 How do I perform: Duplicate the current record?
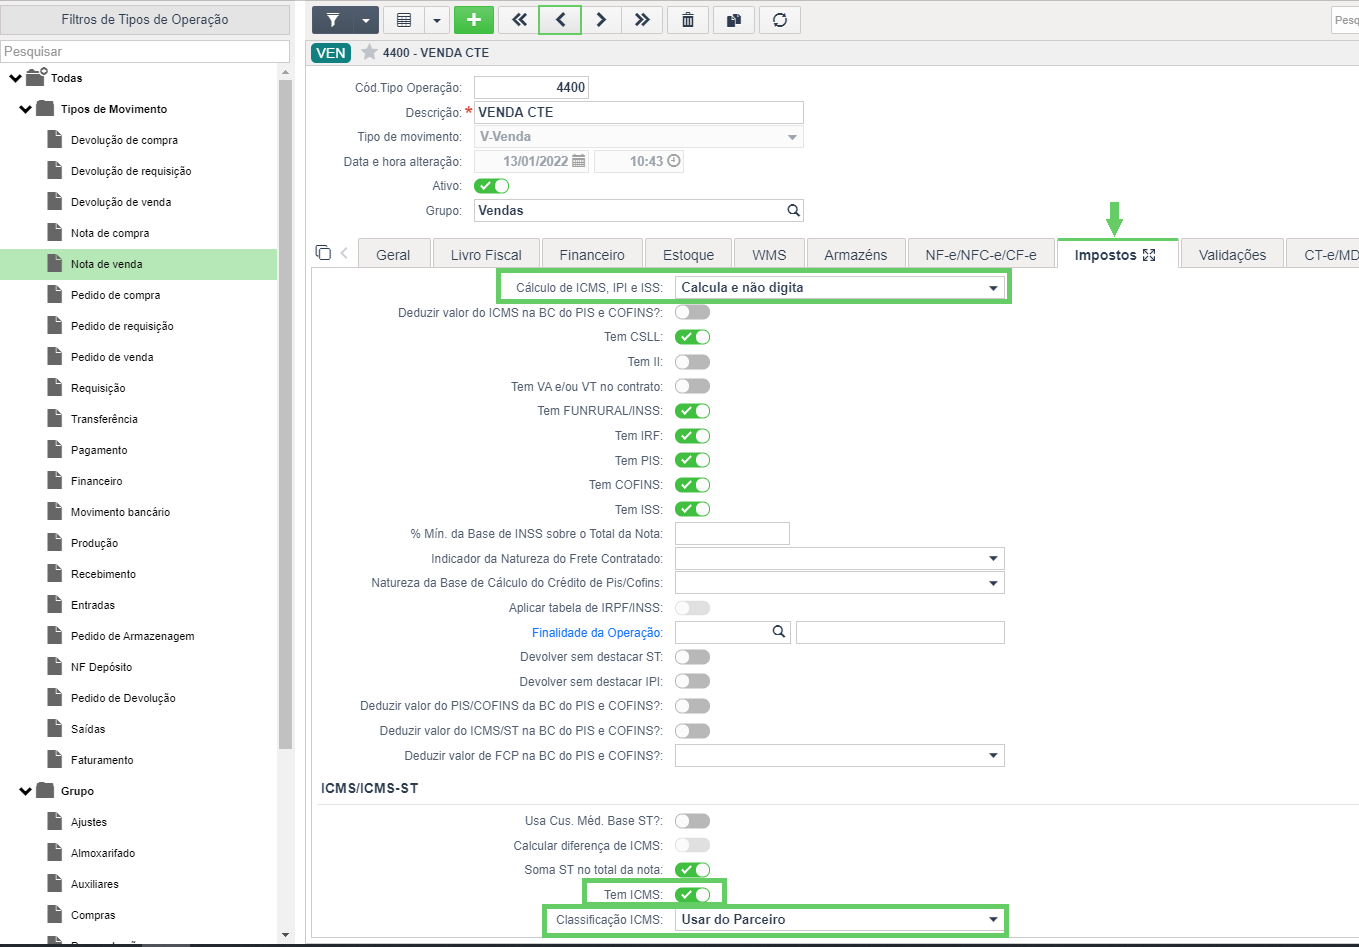coord(734,20)
